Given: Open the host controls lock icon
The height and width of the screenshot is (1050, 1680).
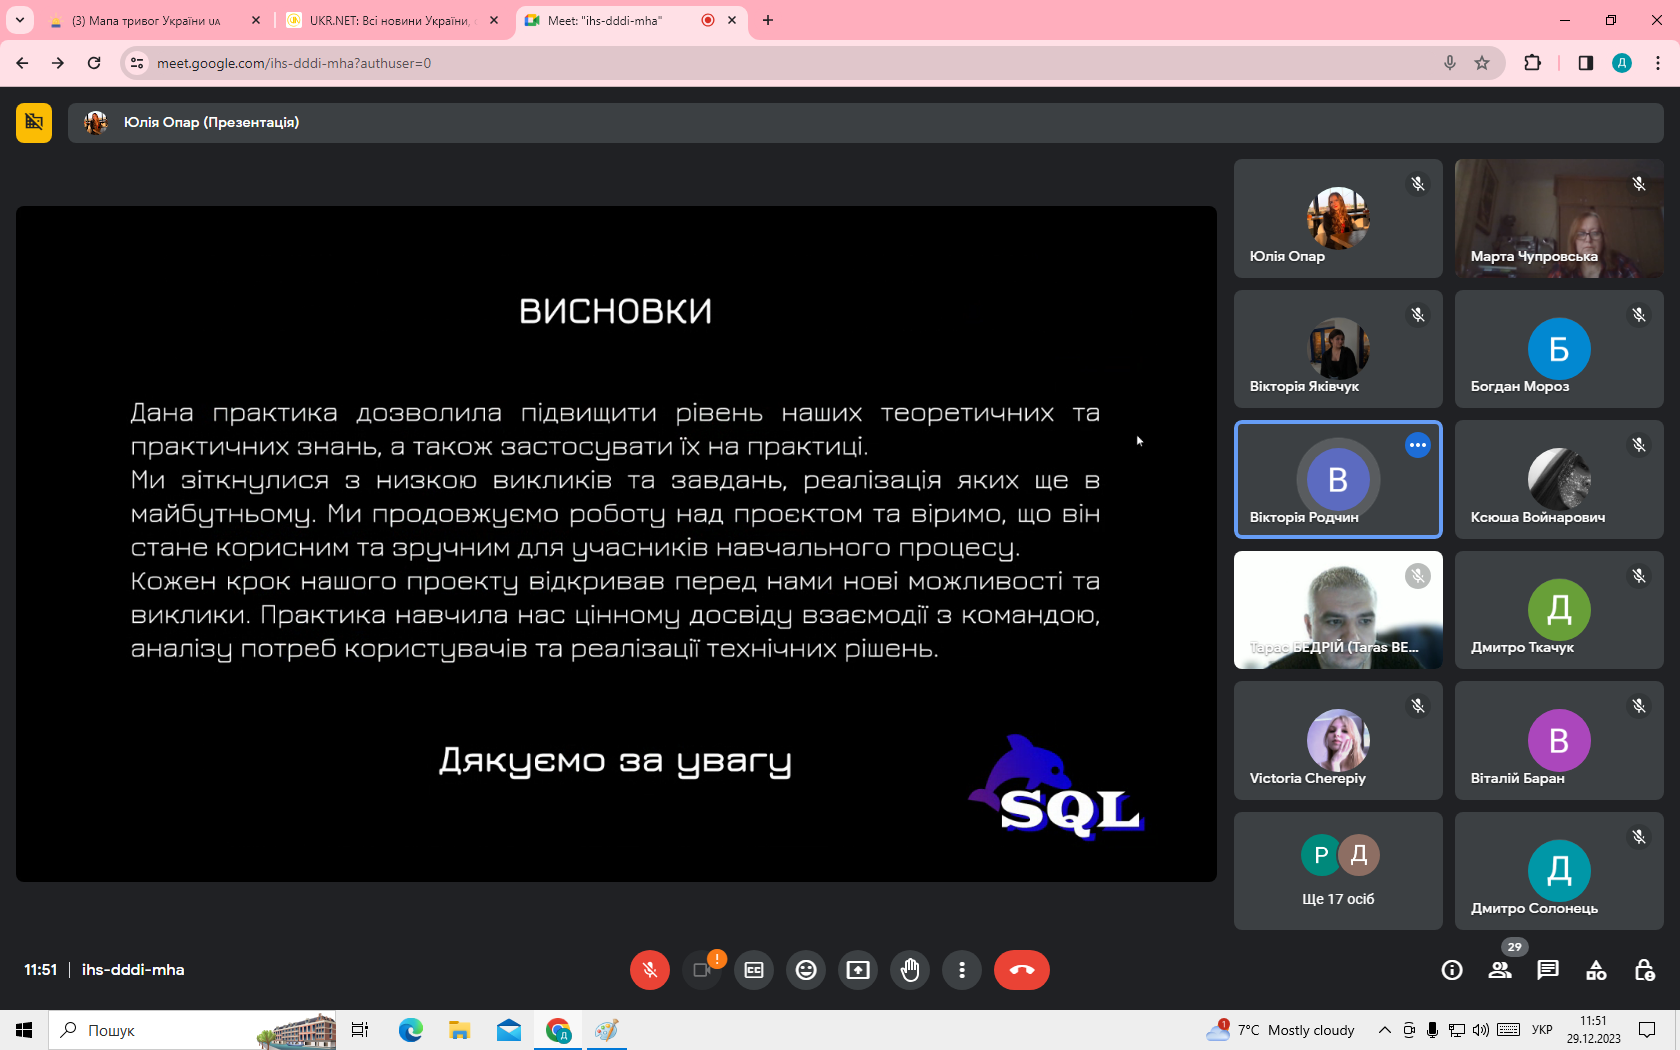Looking at the screenshot, I should 1644,970.
